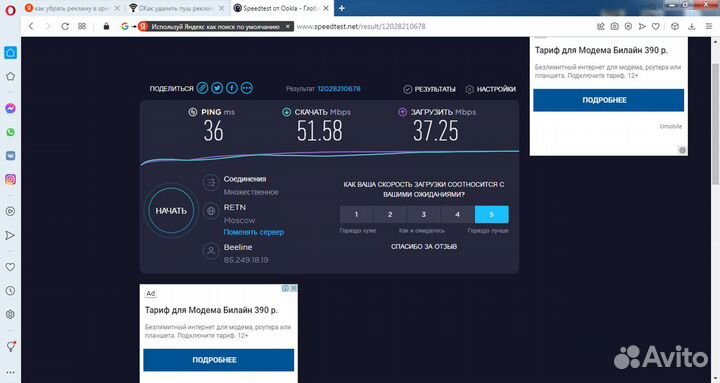This screenshot has height=383, width=720.
Task: Dismiss the Yandex default search prompt
Action: tap(288, 26)
